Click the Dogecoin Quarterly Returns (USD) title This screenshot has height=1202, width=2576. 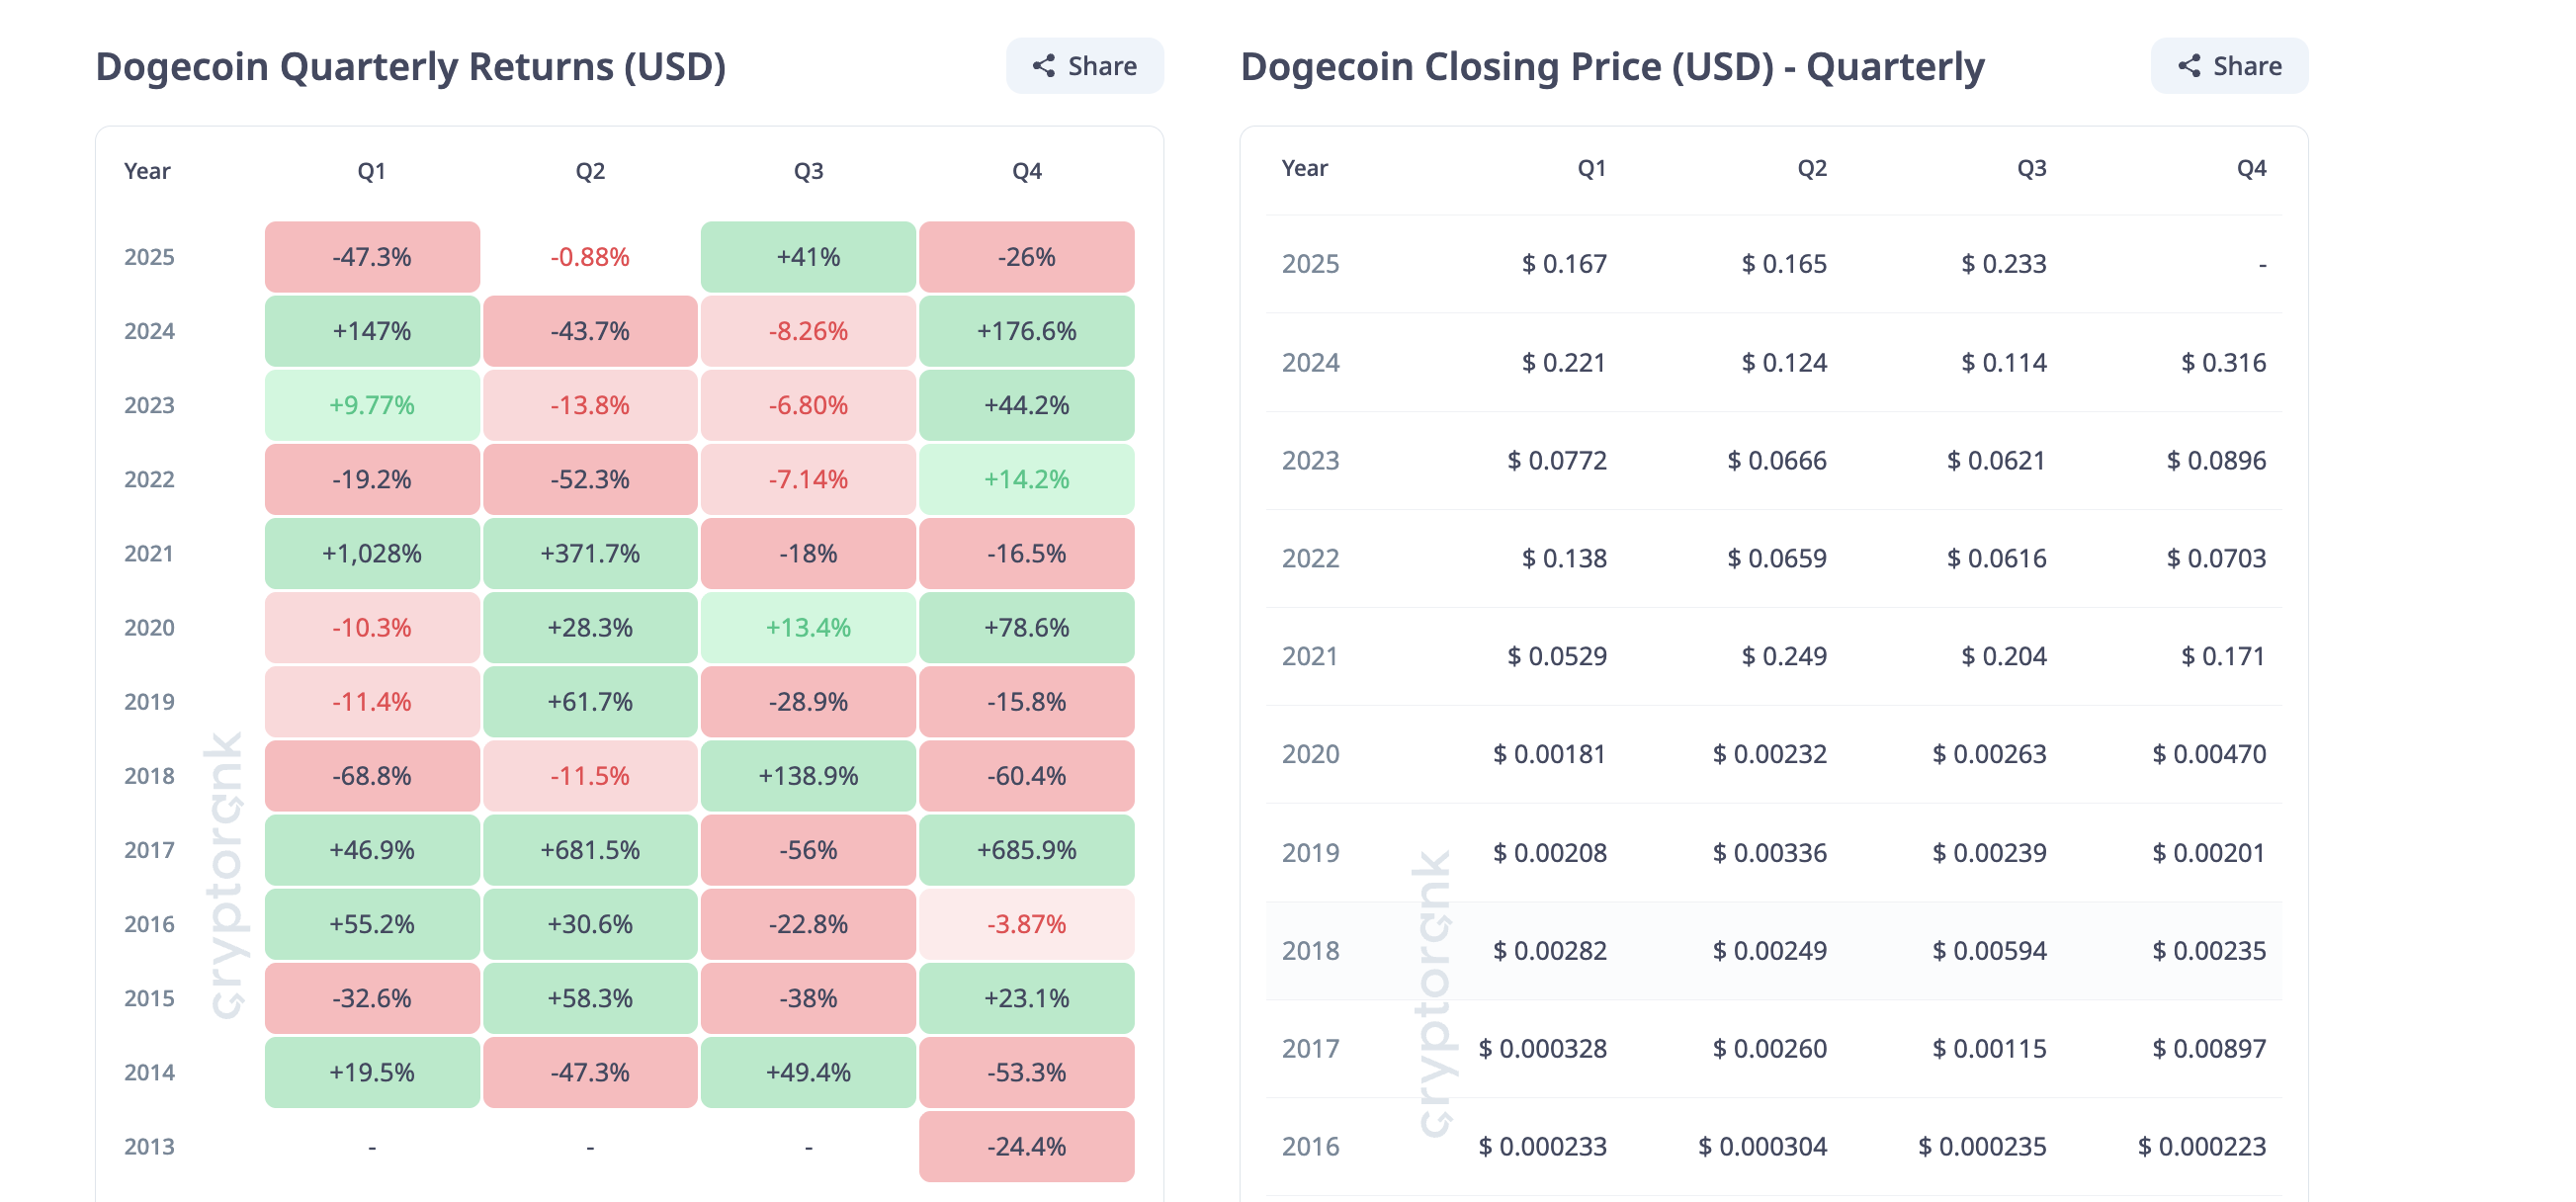(x=413, y=66)
